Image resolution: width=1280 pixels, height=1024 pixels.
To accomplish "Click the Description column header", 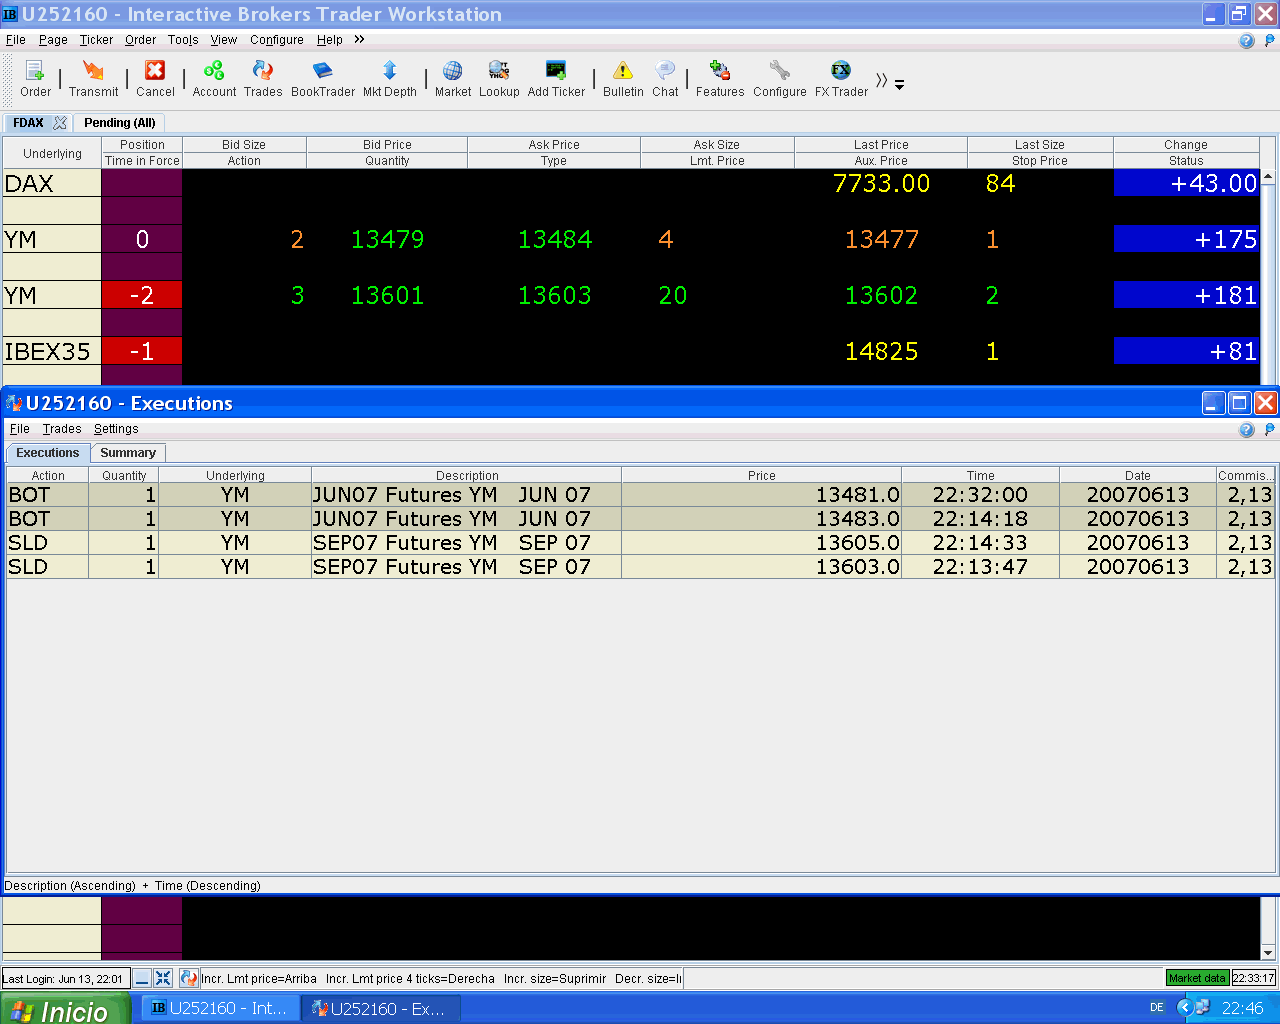I will (466, 475).
